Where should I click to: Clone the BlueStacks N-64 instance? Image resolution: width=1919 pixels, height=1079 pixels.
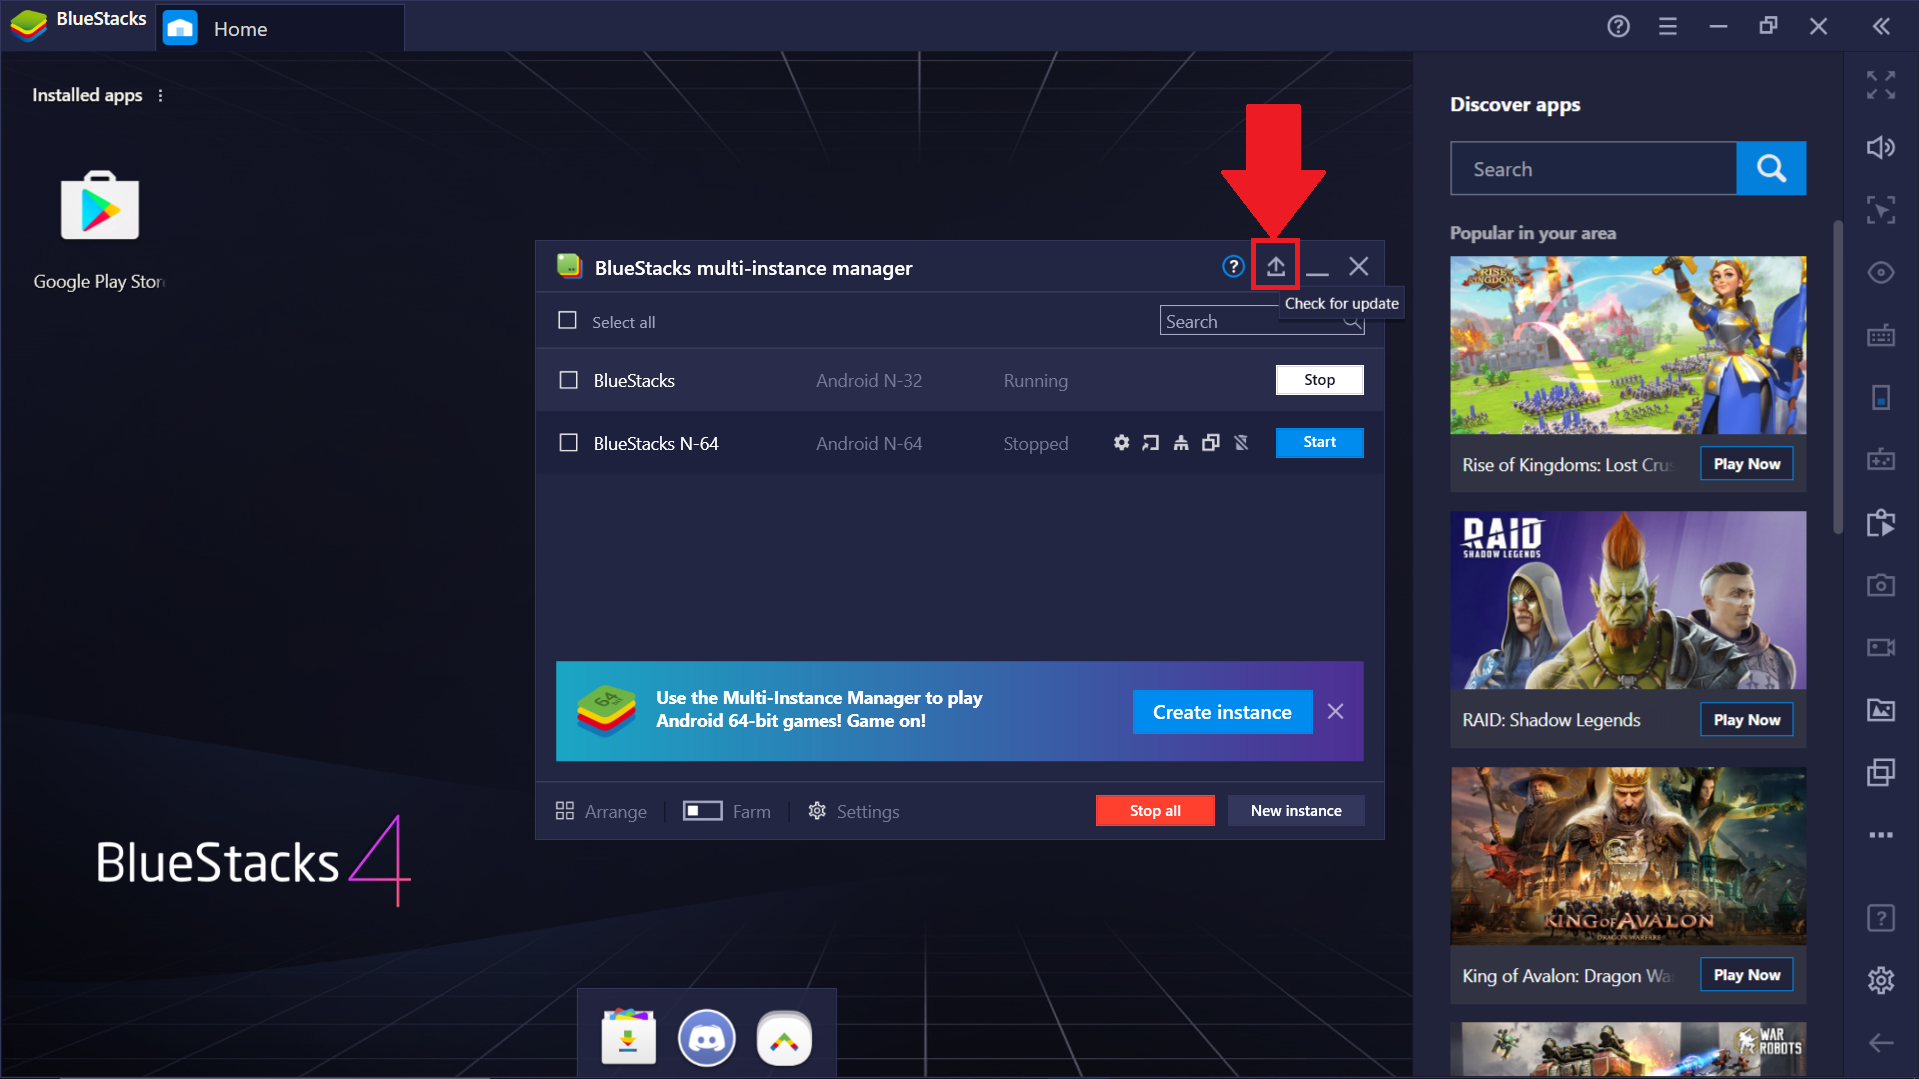[1211, 442]
